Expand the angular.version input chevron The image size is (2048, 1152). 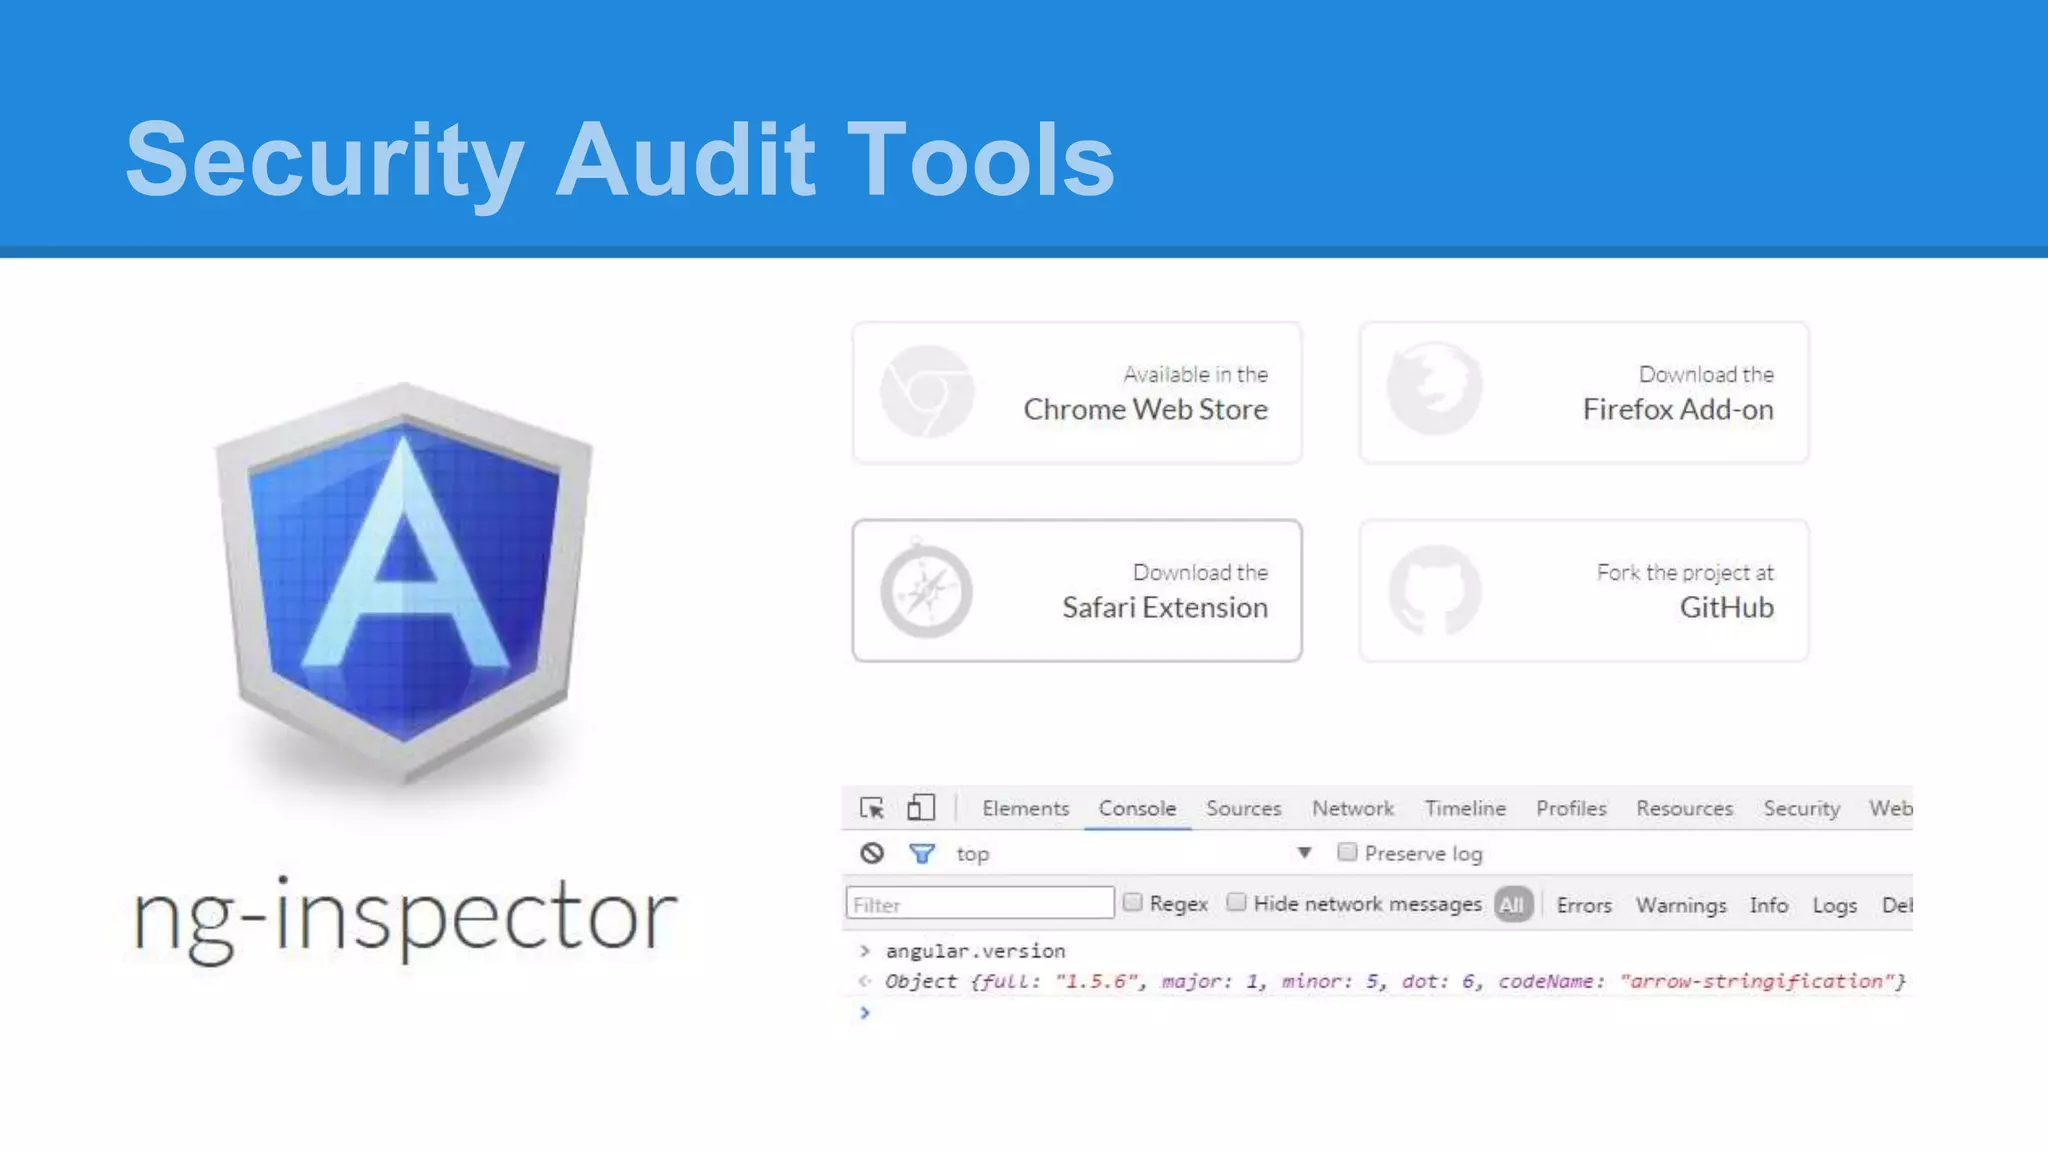click(865, 950)
